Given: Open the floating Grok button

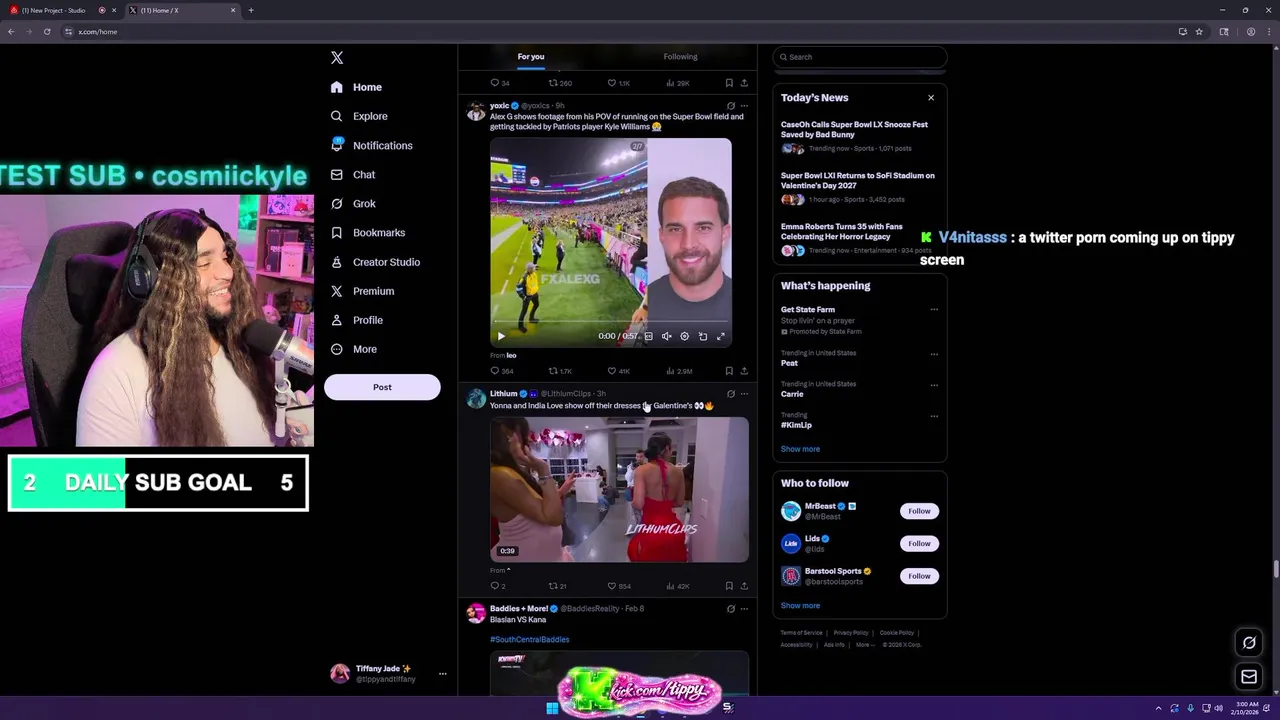Looking at the screenshot, I should tap(1249, 642).
